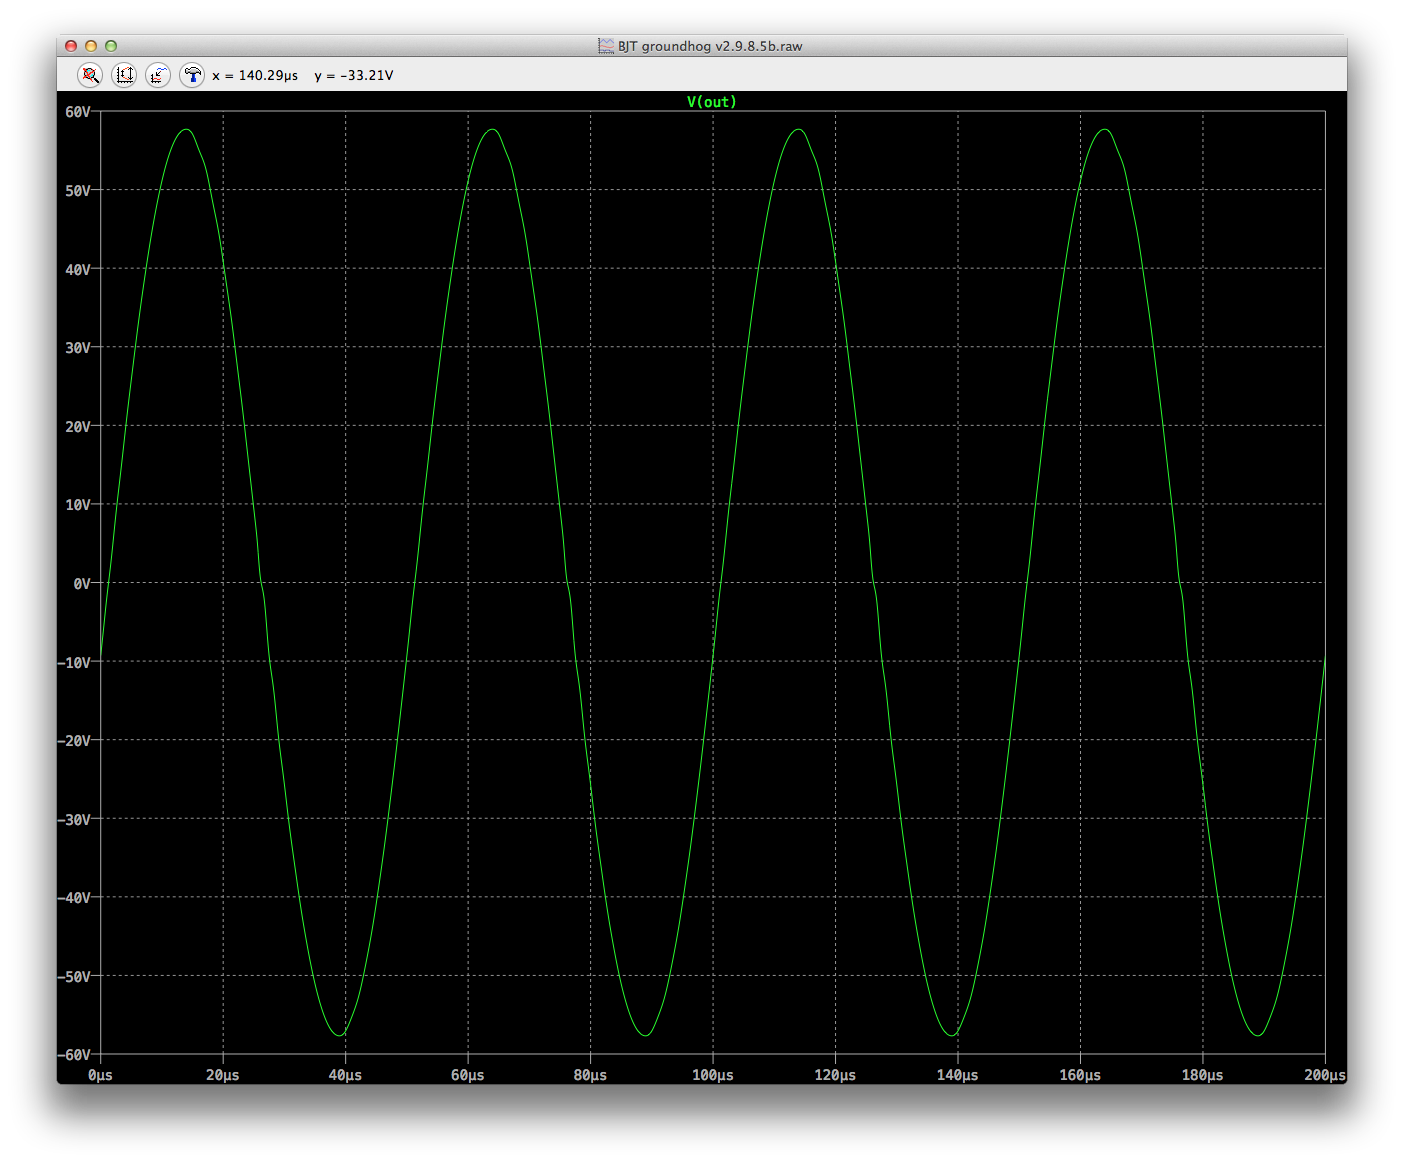
Task: Click the 80µs time axis label
Action: click(x=590, y=1075)
